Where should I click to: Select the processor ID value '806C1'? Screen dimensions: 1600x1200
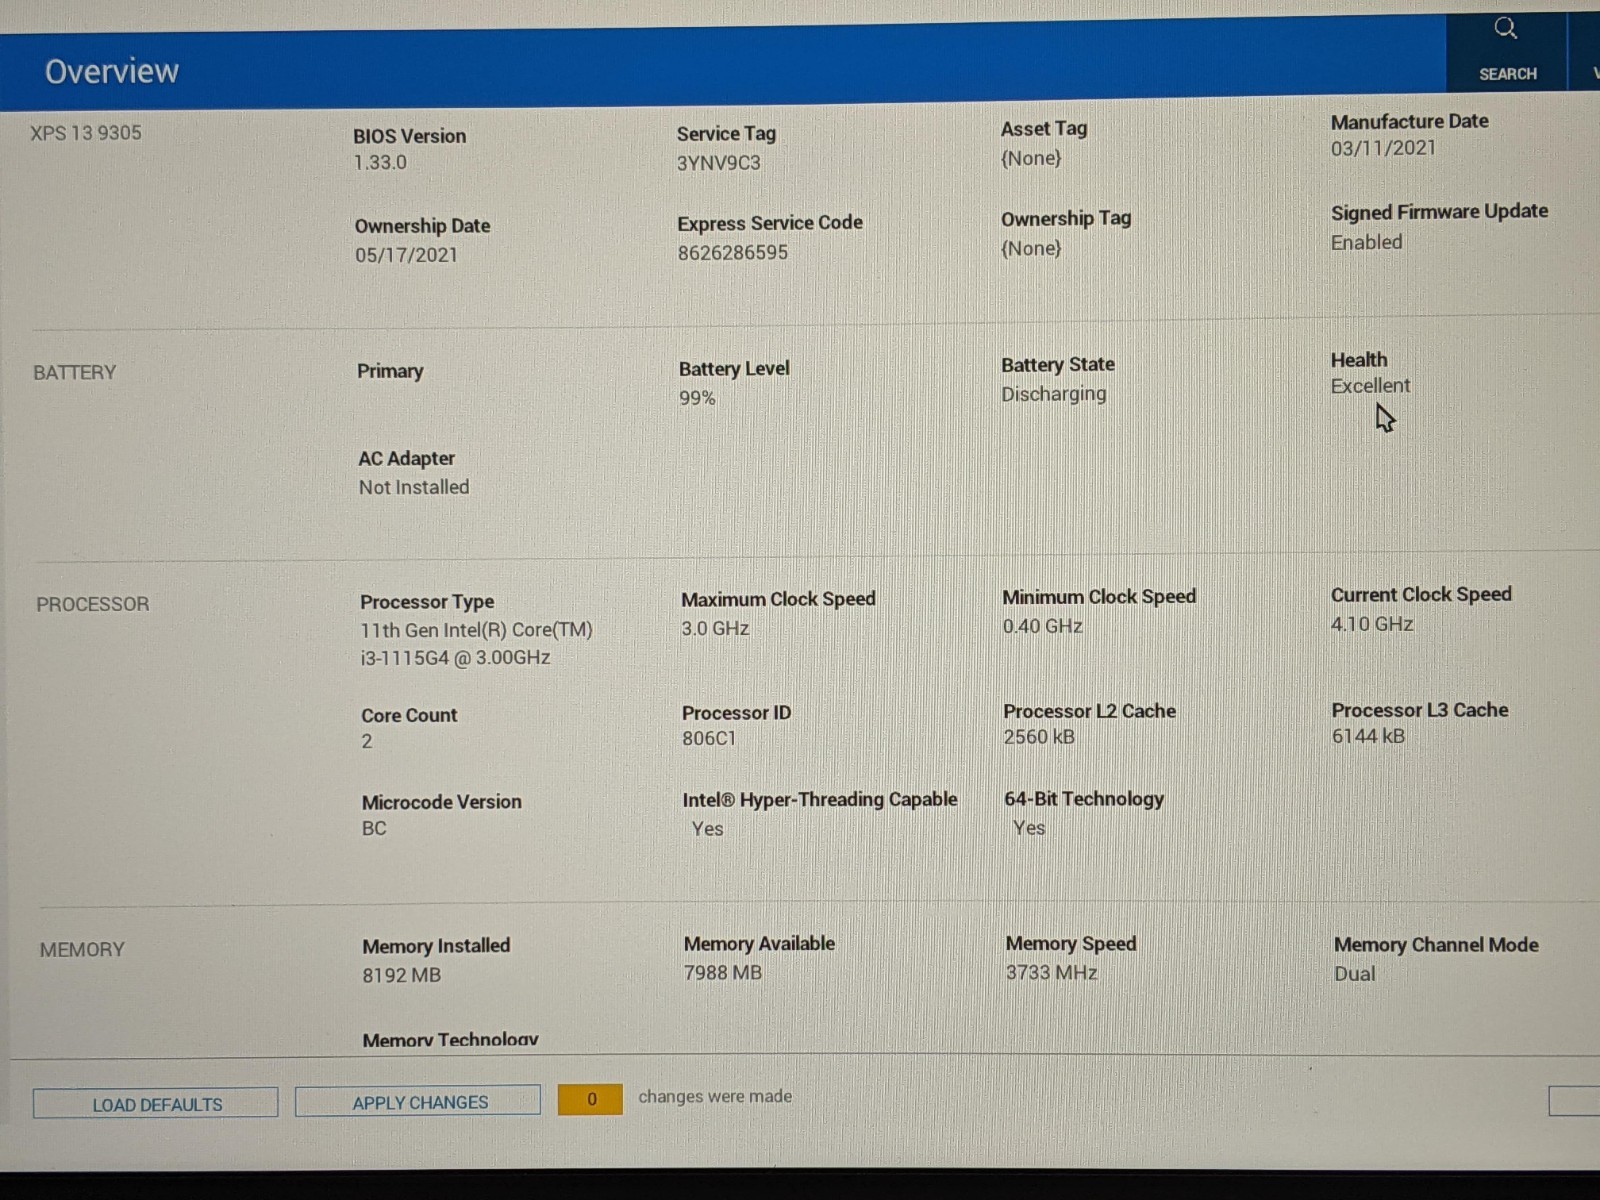tap(709, 739)
